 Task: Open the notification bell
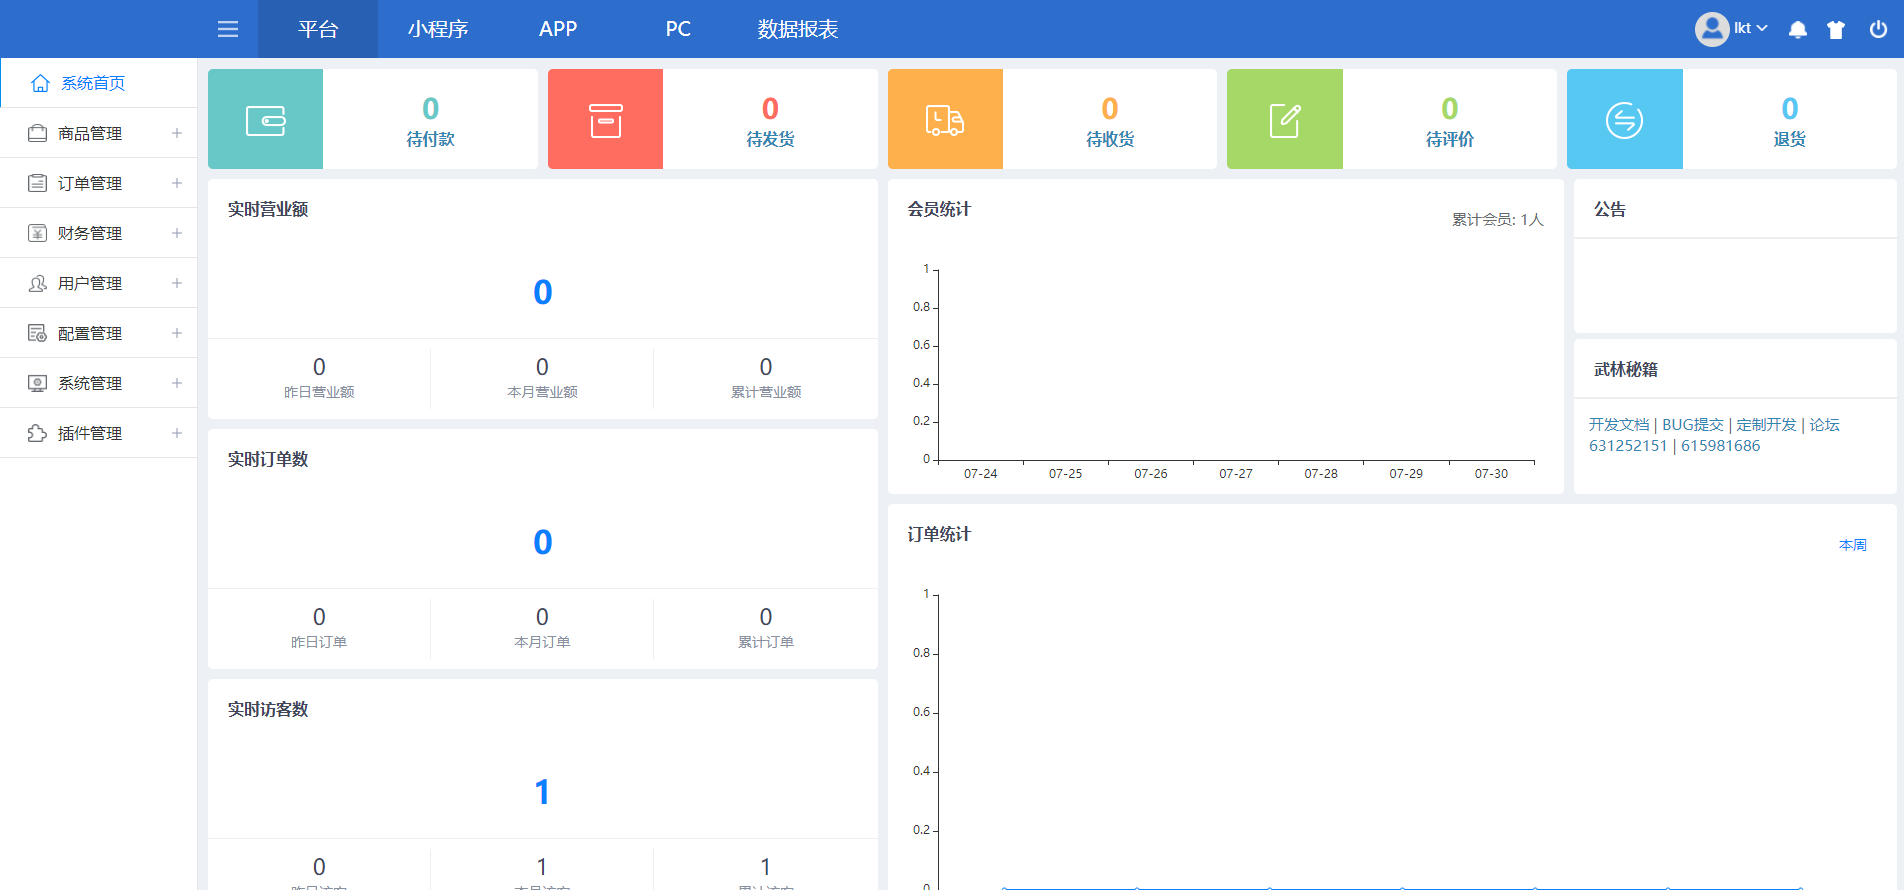(x=1797, y=29)
